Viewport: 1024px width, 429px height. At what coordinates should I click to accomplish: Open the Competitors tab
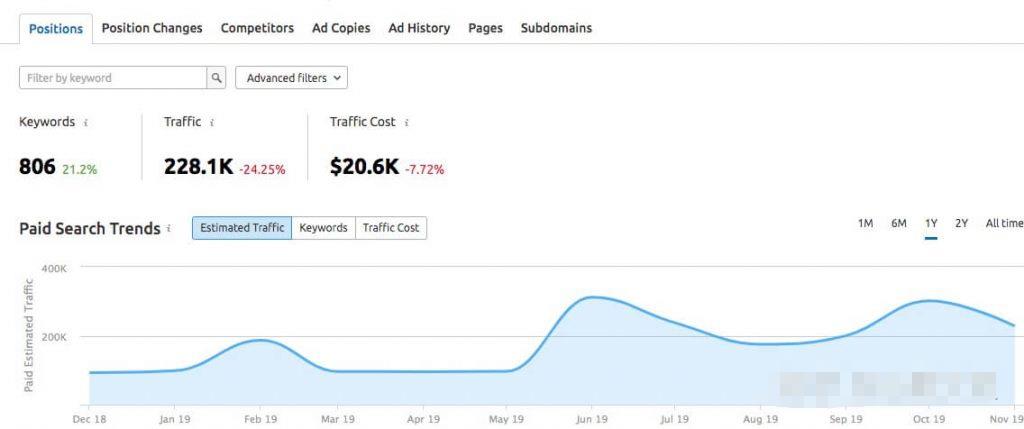[257, 28]
